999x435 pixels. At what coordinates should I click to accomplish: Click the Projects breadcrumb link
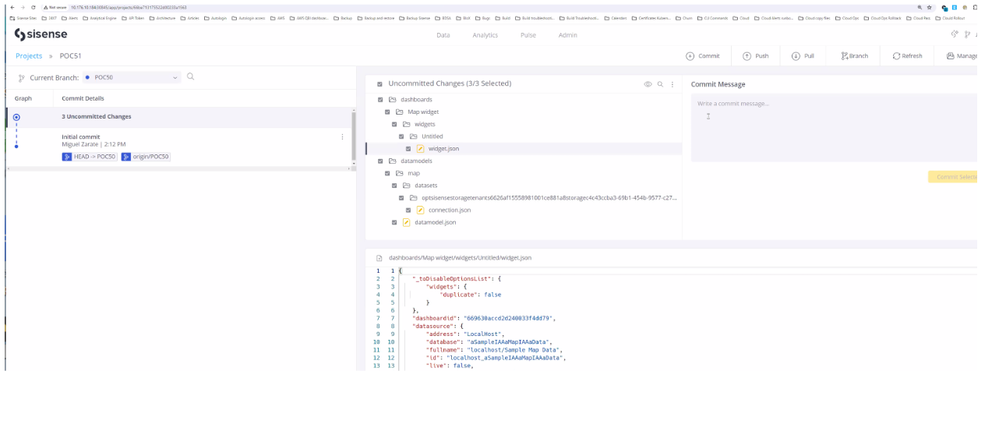(29, 56)
